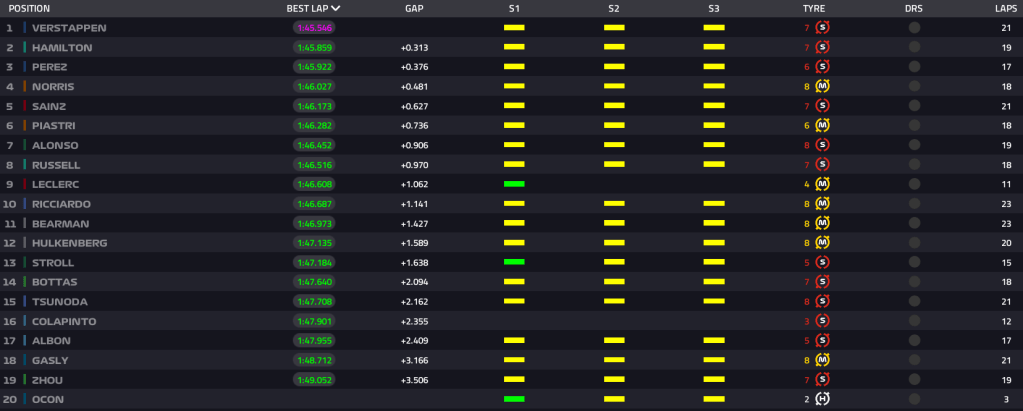Click Zhou's soft tyre icon
Screen dimensions: 1023x411
point(823,380)
